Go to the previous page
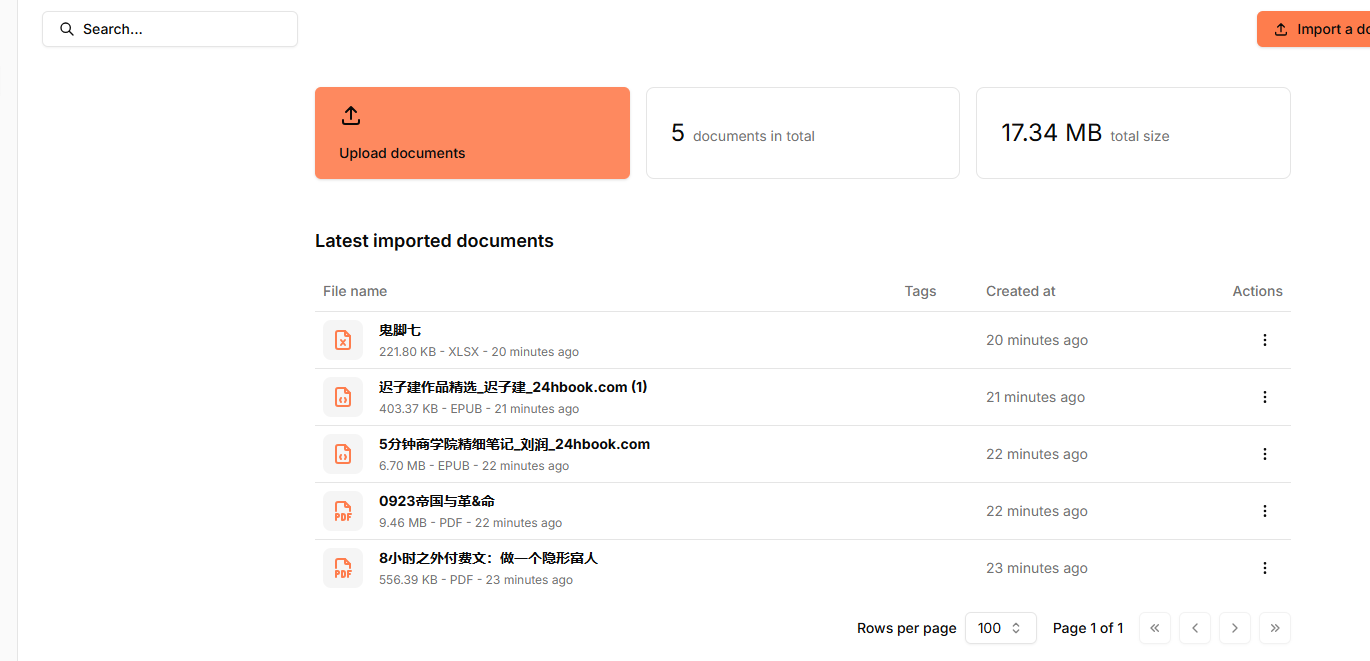 (x=1195, y=628)
